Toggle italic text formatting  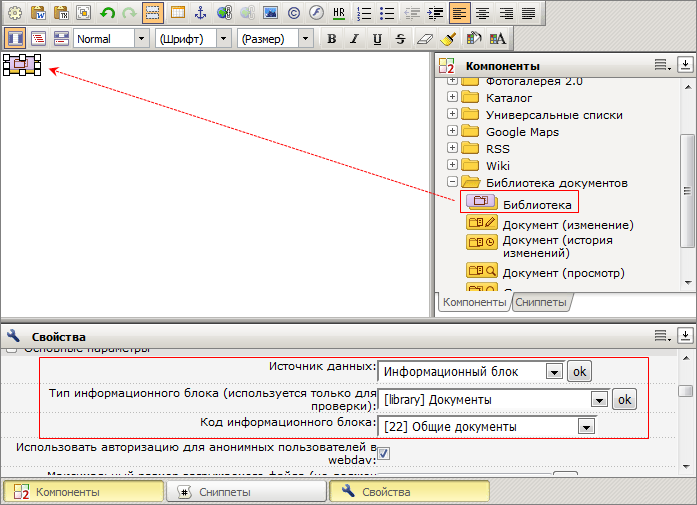point(354,39)
